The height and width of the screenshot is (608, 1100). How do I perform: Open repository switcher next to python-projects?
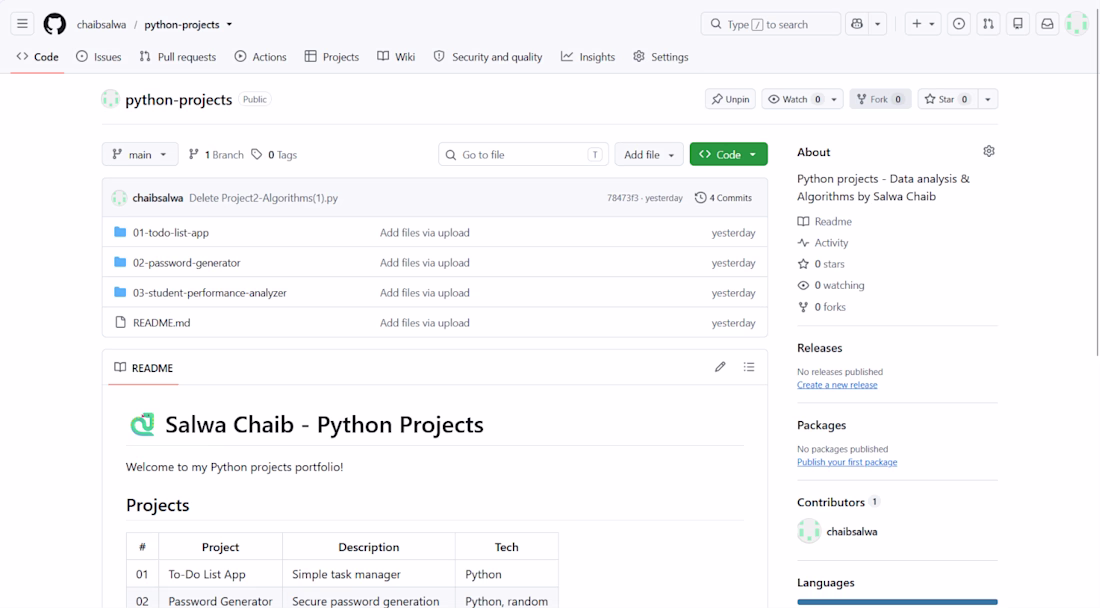click(x=229, y=25)
